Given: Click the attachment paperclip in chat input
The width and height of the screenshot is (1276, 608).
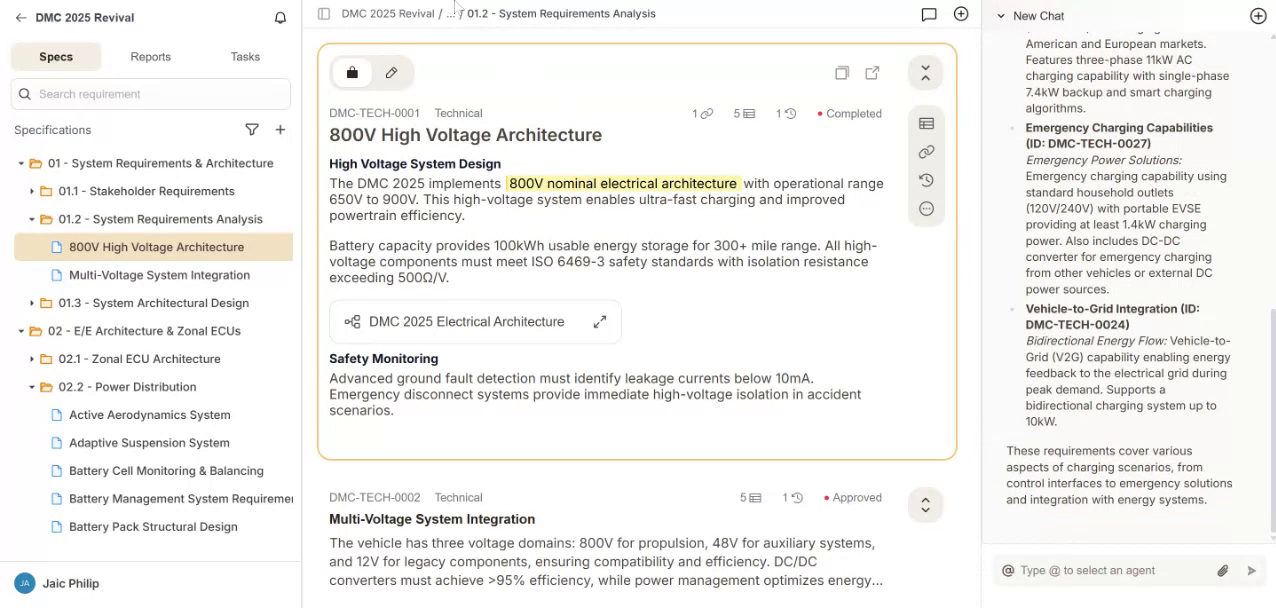Looking at the screenshot, I should (x=1222, y=570).
